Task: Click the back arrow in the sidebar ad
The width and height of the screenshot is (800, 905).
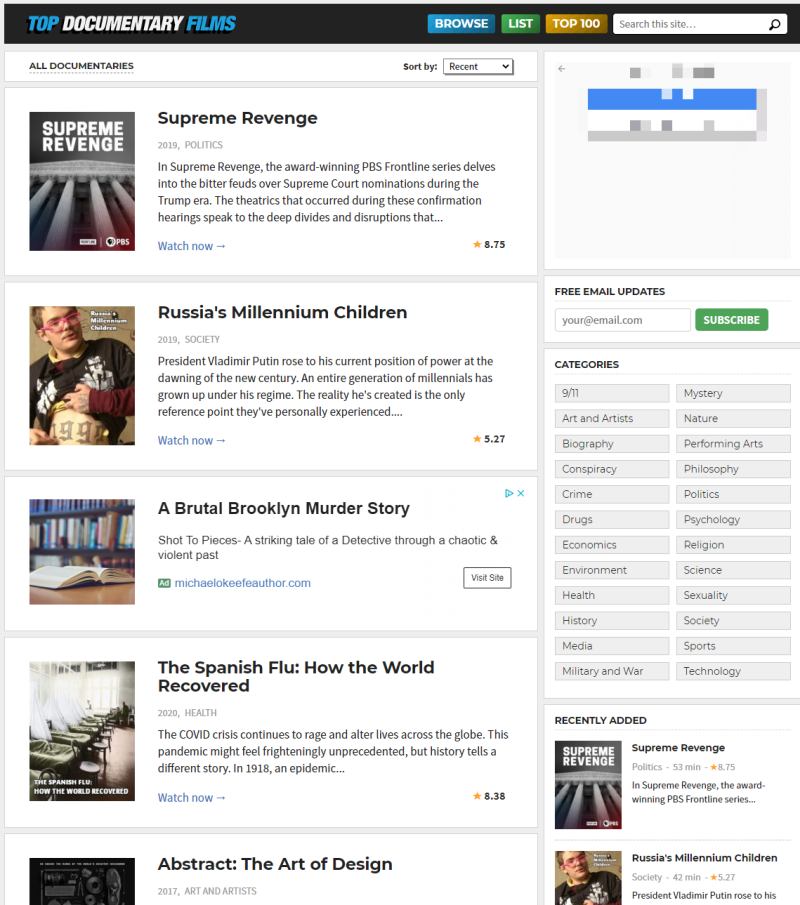Action: click(x=562, y=69)
